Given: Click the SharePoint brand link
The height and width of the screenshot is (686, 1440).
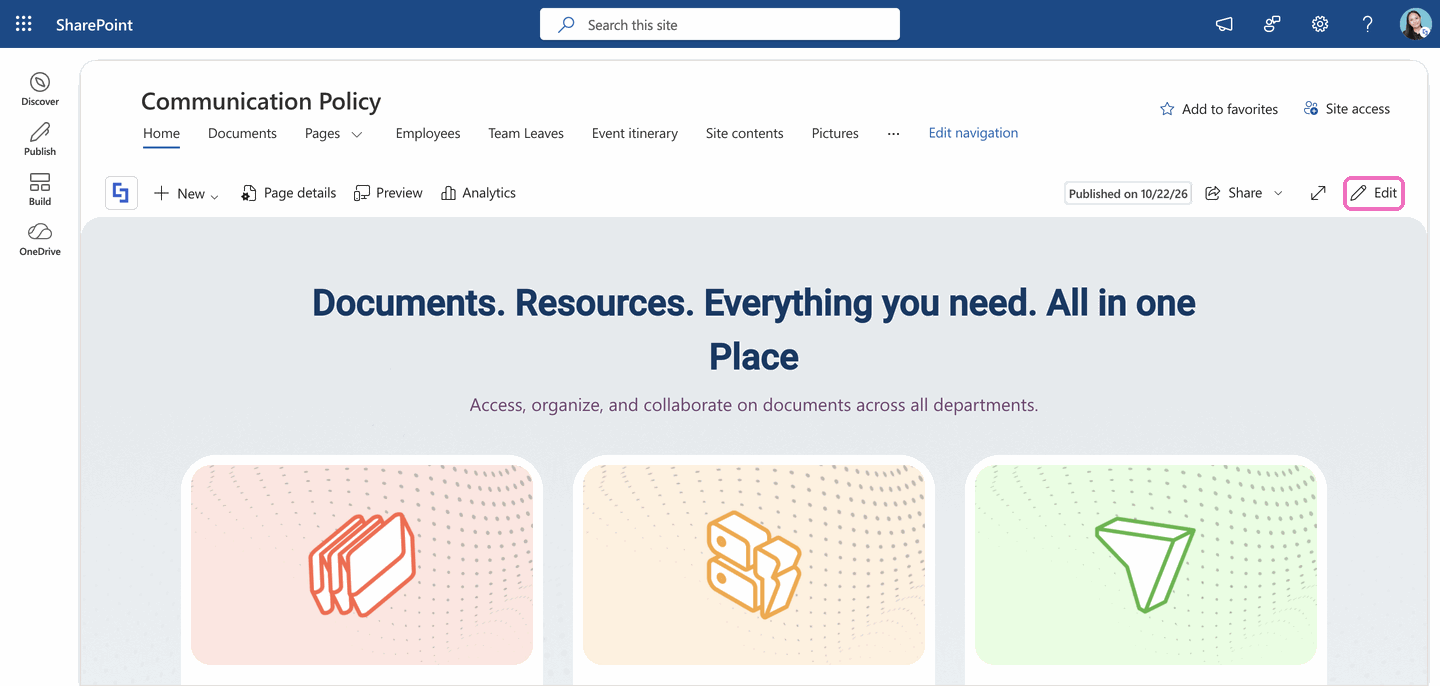Looking at the screenshot, I should coord(94,25).
